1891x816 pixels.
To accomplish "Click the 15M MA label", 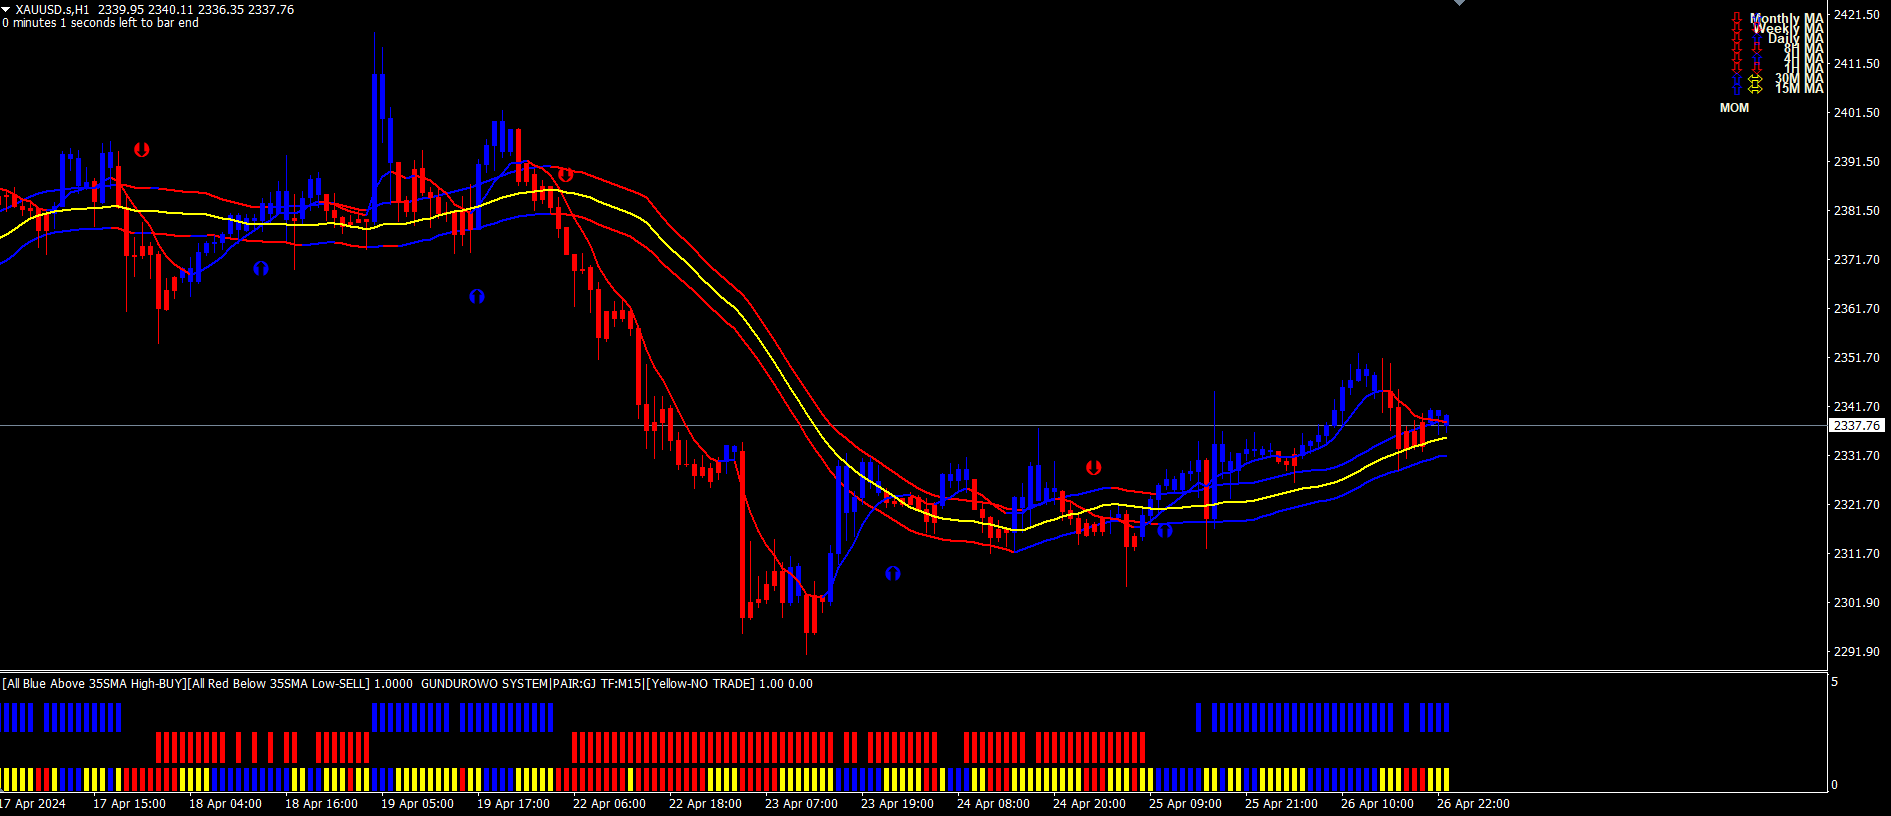I will click(x=1799, y=89).
